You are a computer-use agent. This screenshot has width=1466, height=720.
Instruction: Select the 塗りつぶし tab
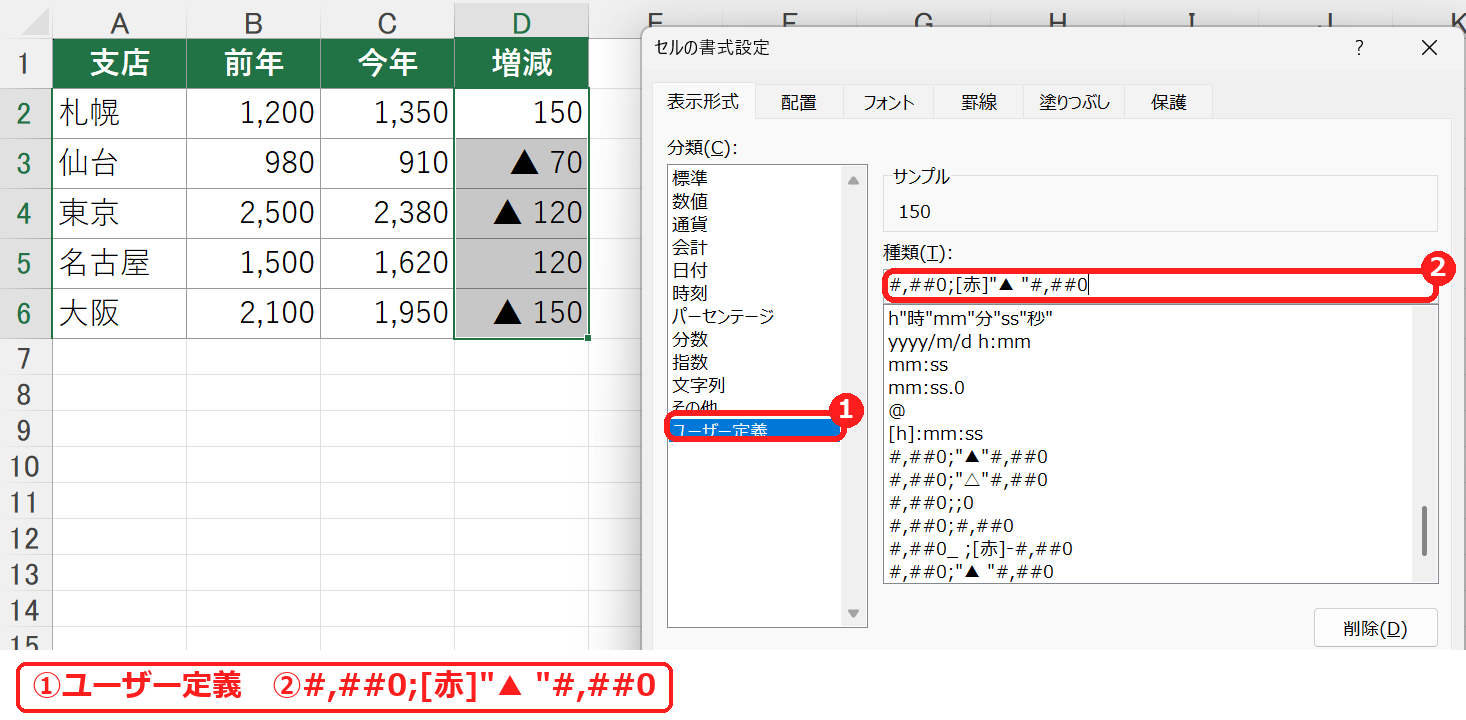click(1074, 102)
